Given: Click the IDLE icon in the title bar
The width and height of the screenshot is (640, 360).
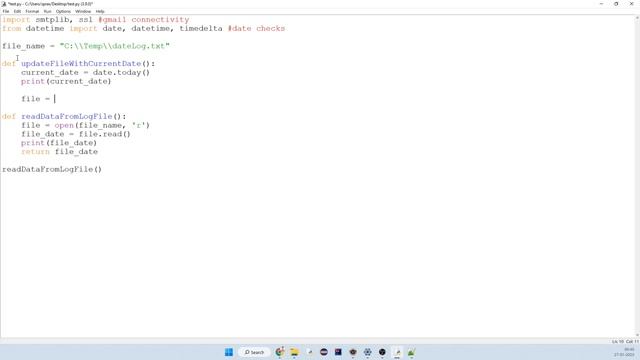Looking at the screenshot, I should click(4, 4).
